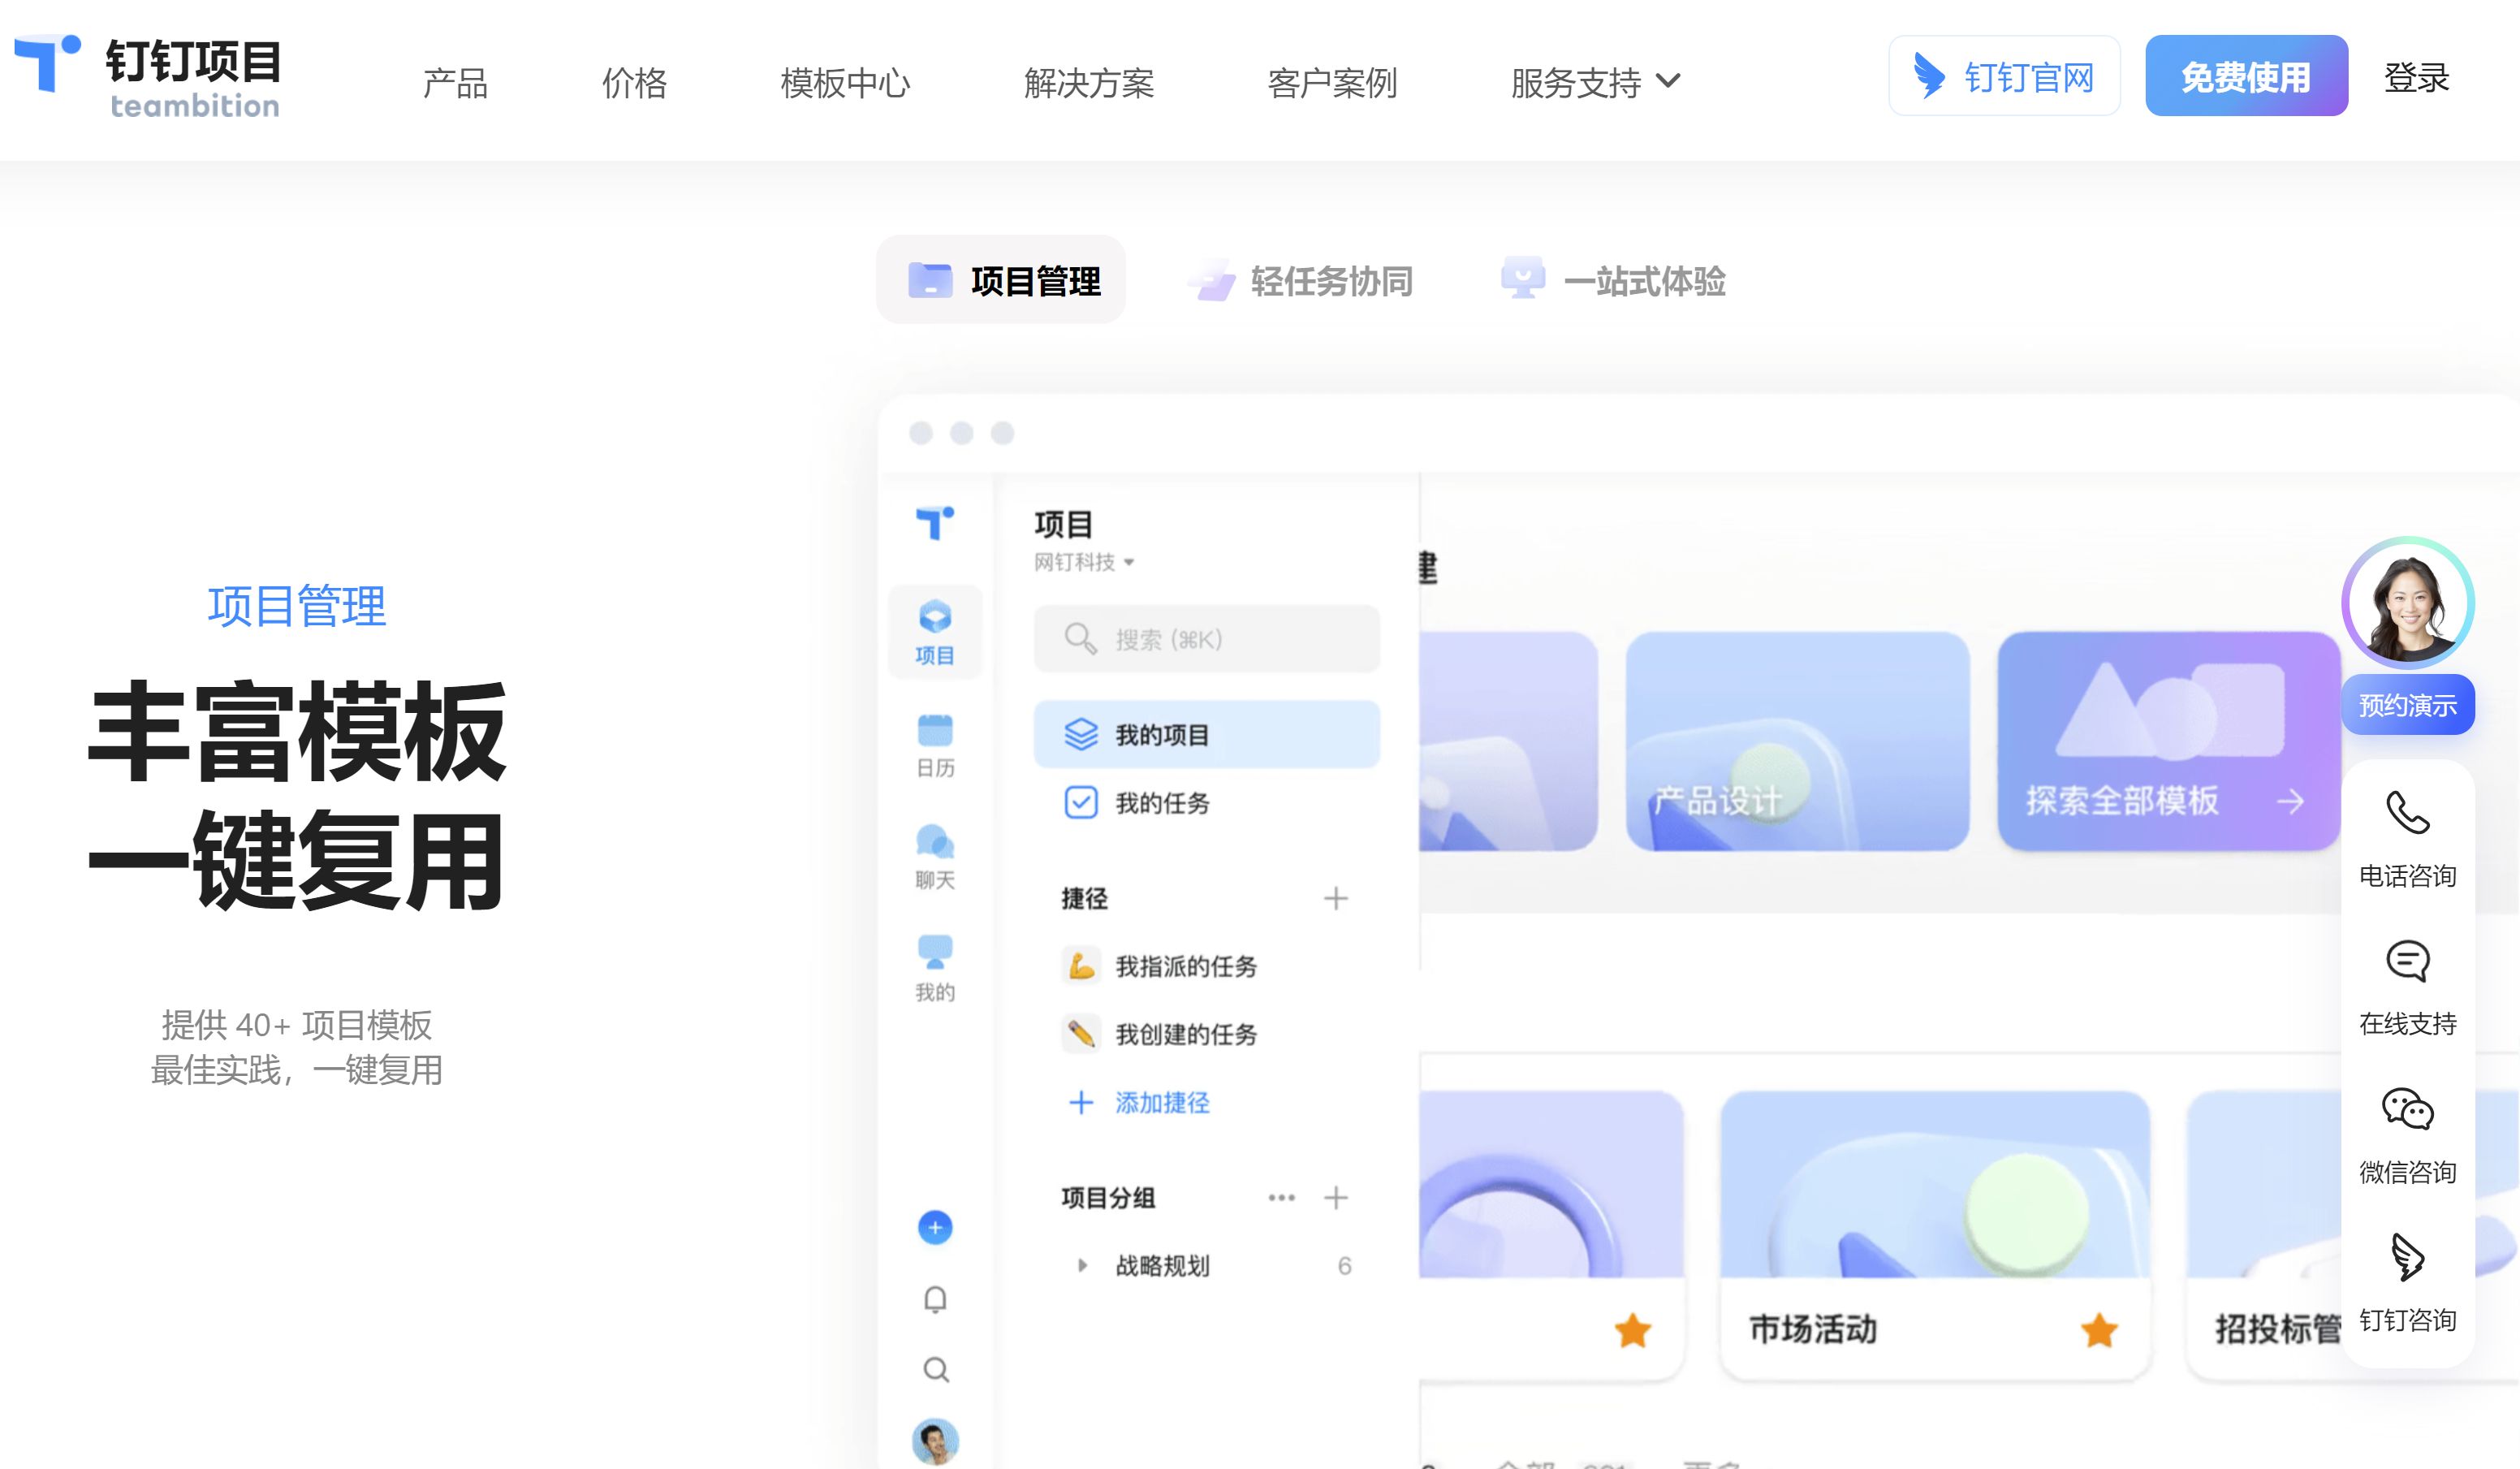The width and height of the screenshot is (2520, 1469).
Task: Click the 添加捷径 link
Action: point(1161,1102)
